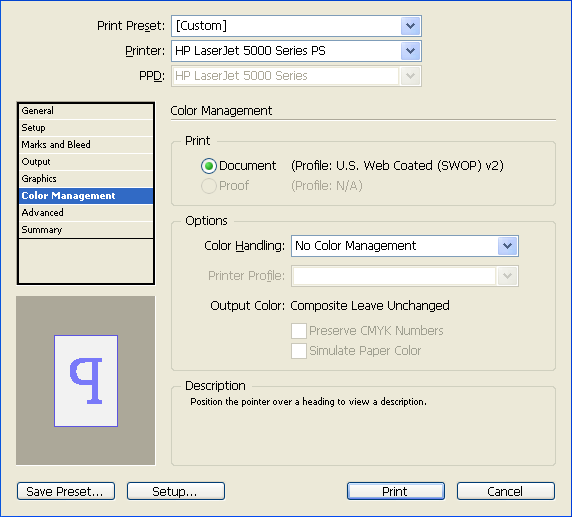Enable Preserve CMYK Numbers checkbox
572x517 pixels.
point(299,331)
